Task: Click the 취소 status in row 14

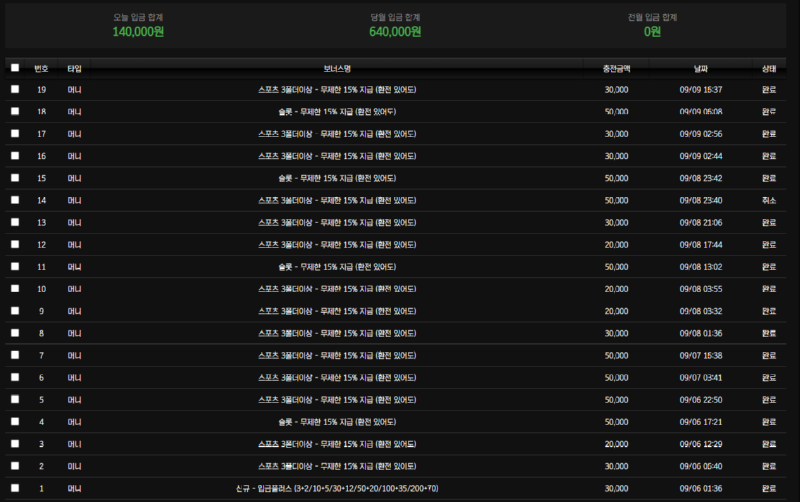Action: (x=769, y=200)
